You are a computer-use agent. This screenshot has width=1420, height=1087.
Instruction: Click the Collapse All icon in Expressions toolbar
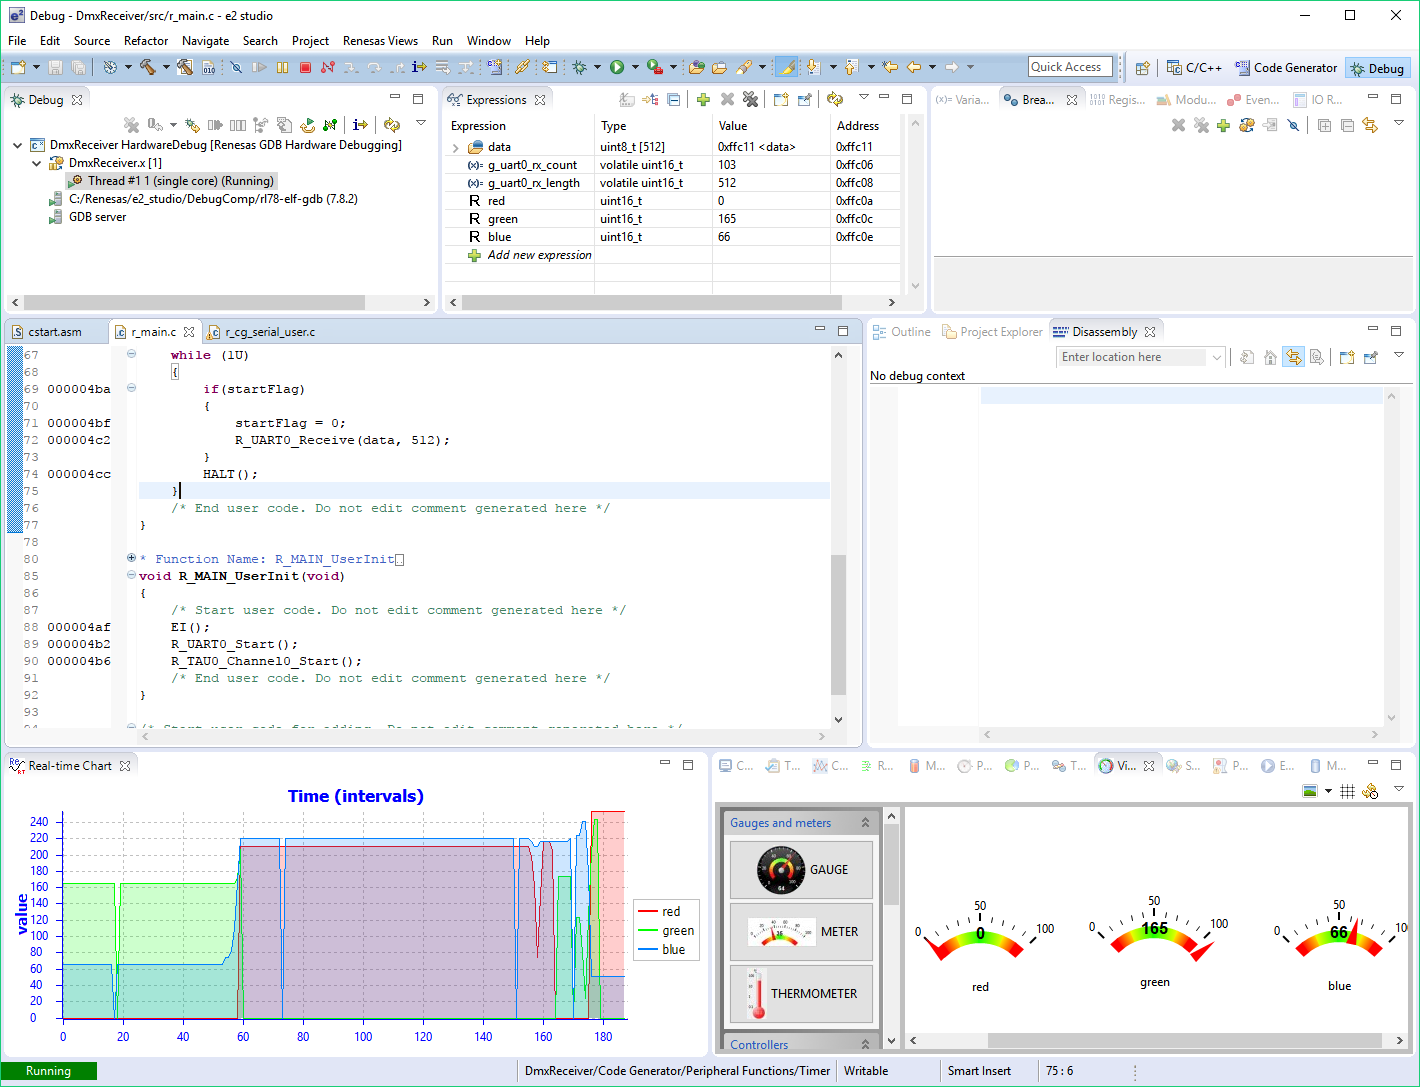pyautogui.click(x=674, y=99)
